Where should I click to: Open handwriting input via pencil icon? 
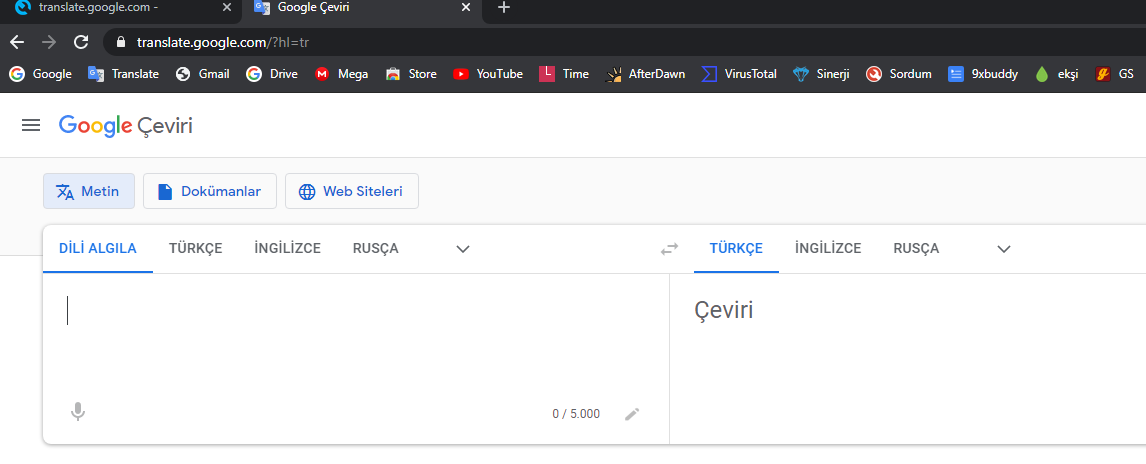point(632,414)
